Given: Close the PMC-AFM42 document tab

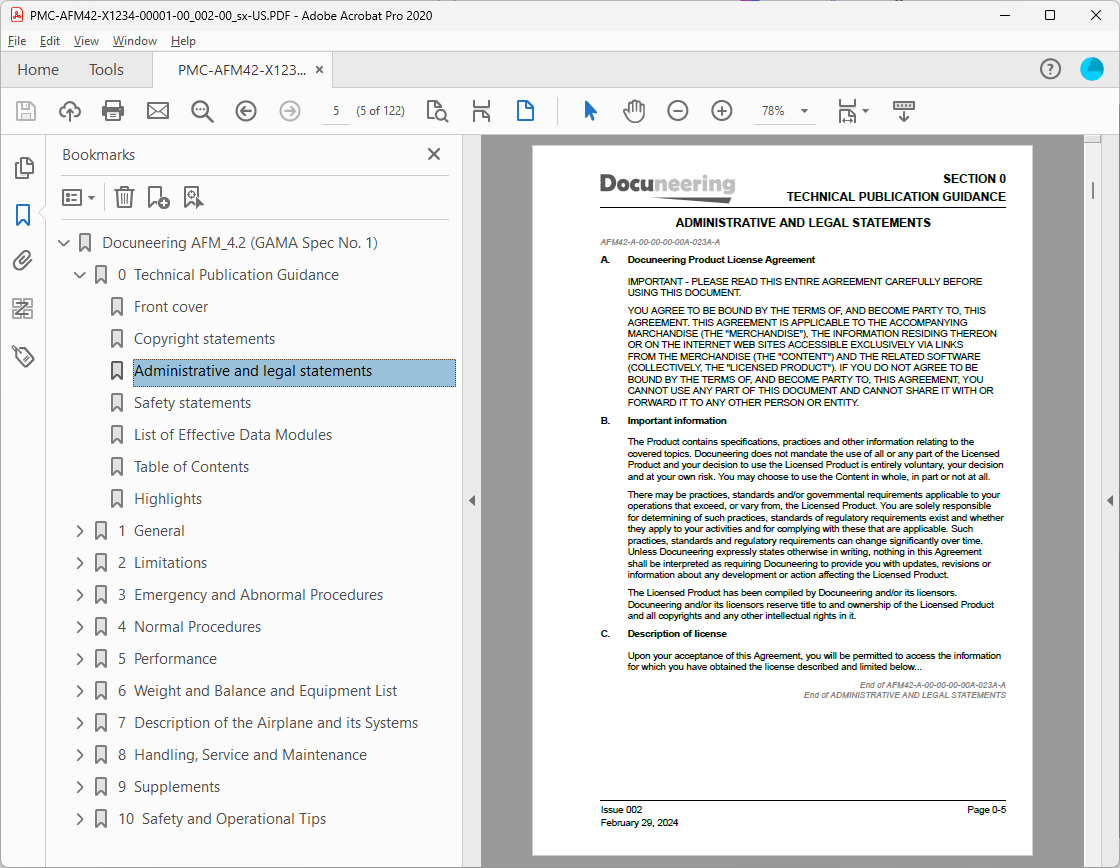Looking at the screenshot, I should coord(319,69).
